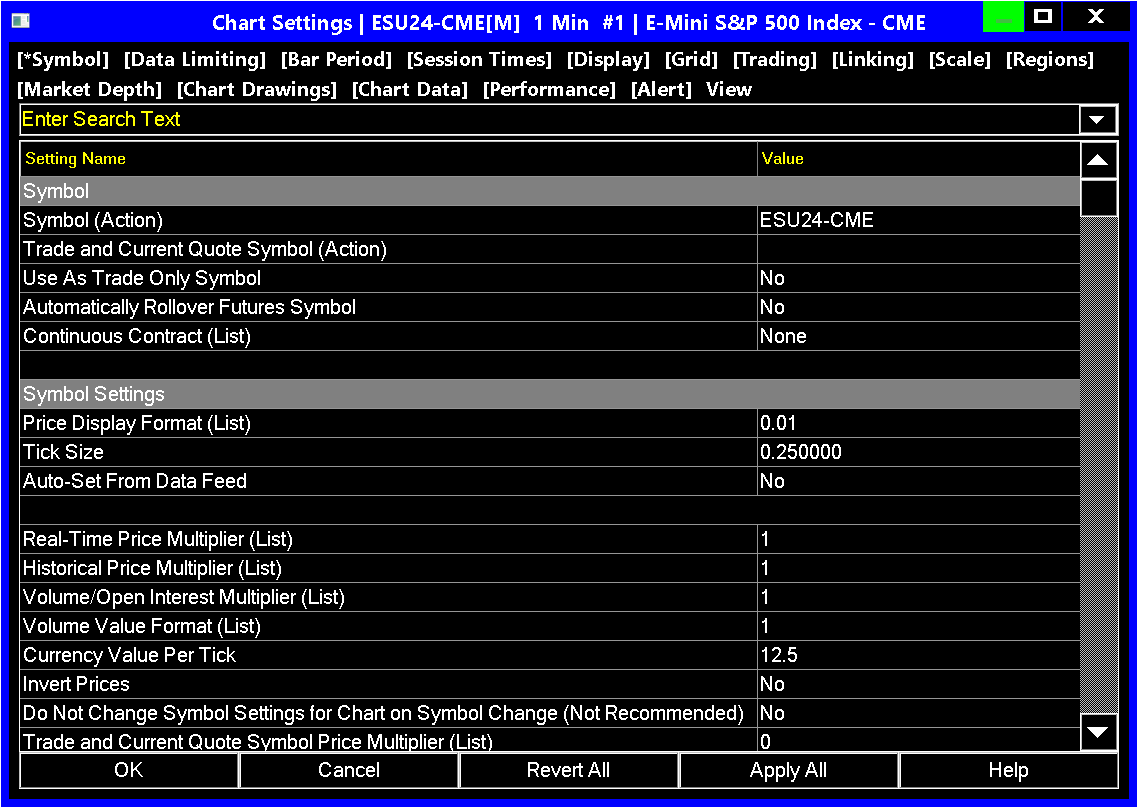The image size is (1138, 808).
Task: Click the Currency Value Per Tick value 12.5
Action: pyautogui.click(x=918, y=656)
